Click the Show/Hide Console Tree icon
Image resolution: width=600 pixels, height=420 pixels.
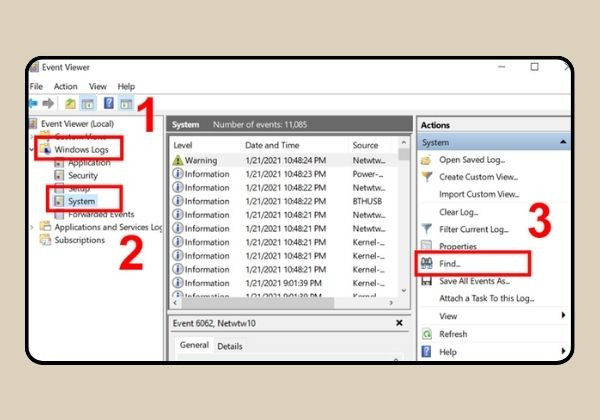[x=88, y=104]
